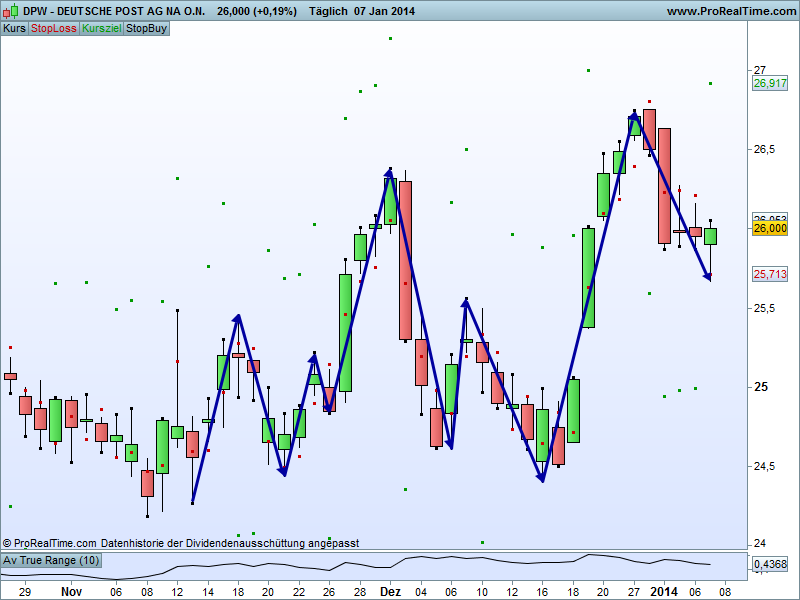This screenshot has width=800, height=600.
Task: Click the last green candle at 07 Jan
Action: point(711,237)
